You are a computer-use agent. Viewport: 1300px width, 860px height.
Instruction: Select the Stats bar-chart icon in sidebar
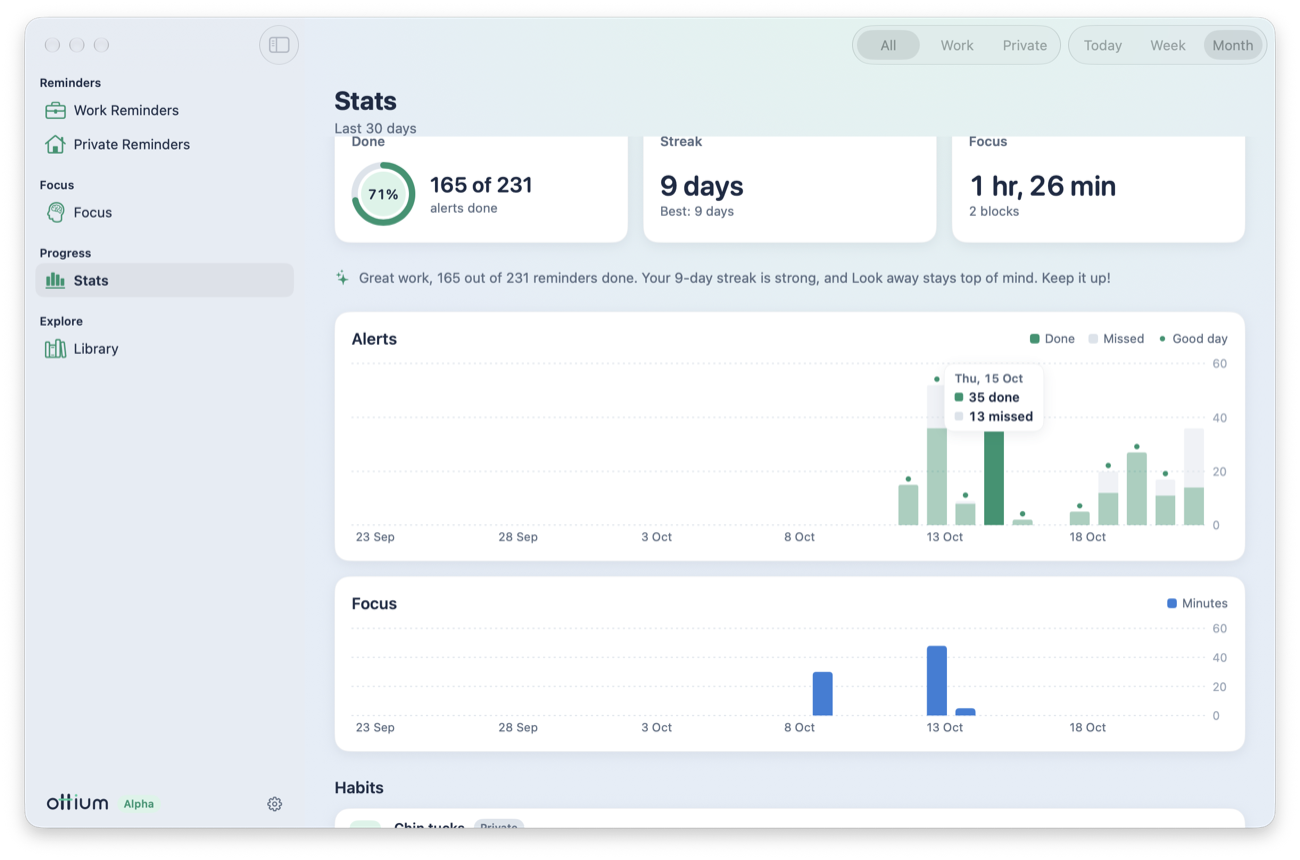(56, 280)
